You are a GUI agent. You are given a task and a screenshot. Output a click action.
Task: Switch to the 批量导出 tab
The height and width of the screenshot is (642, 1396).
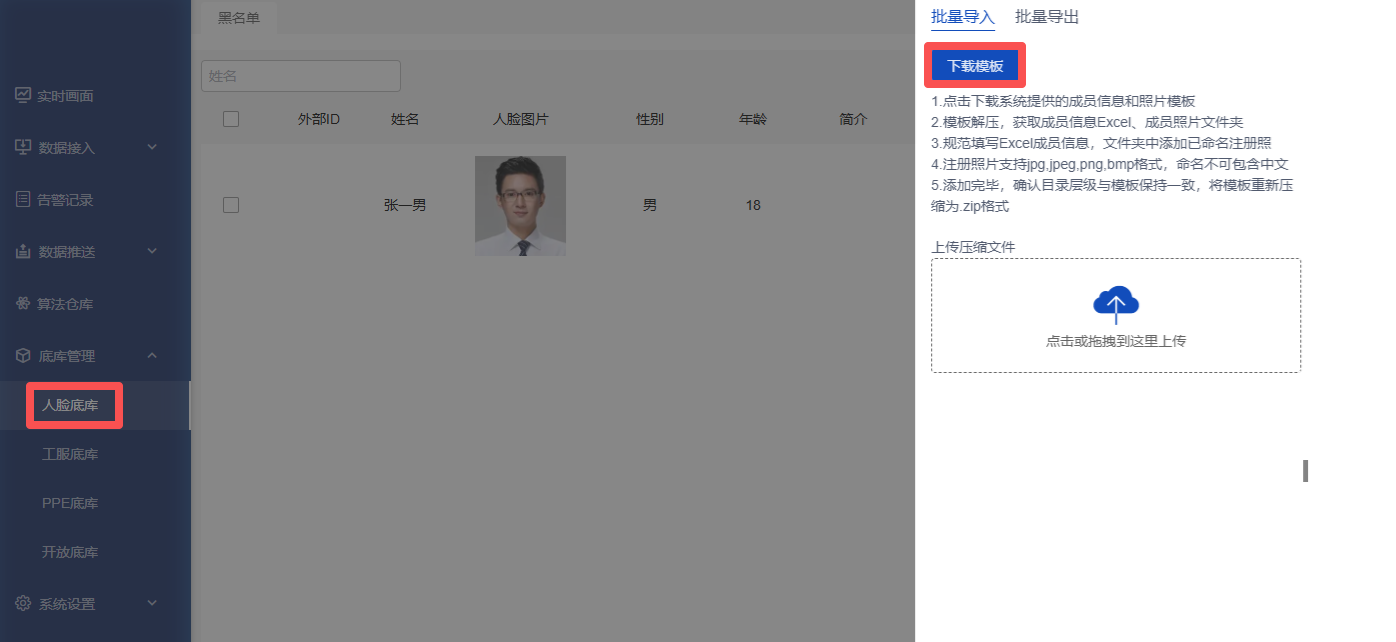coord(1046,17)
